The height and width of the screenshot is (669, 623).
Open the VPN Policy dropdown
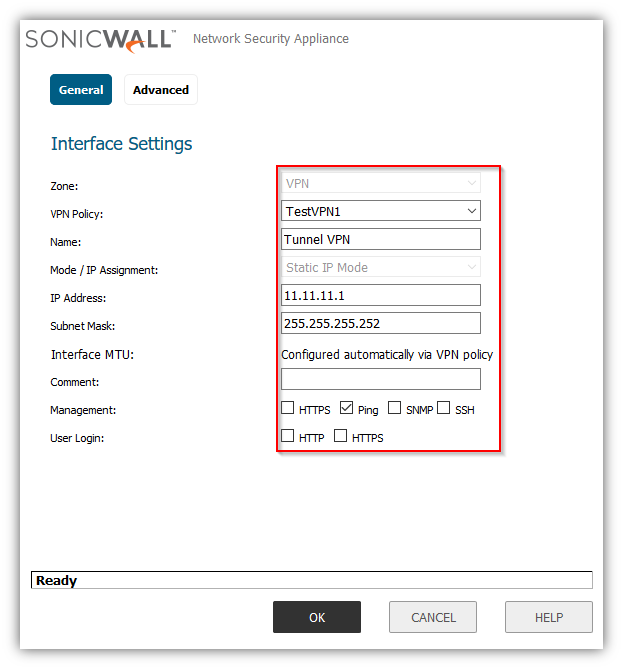[x=381, y=211]
